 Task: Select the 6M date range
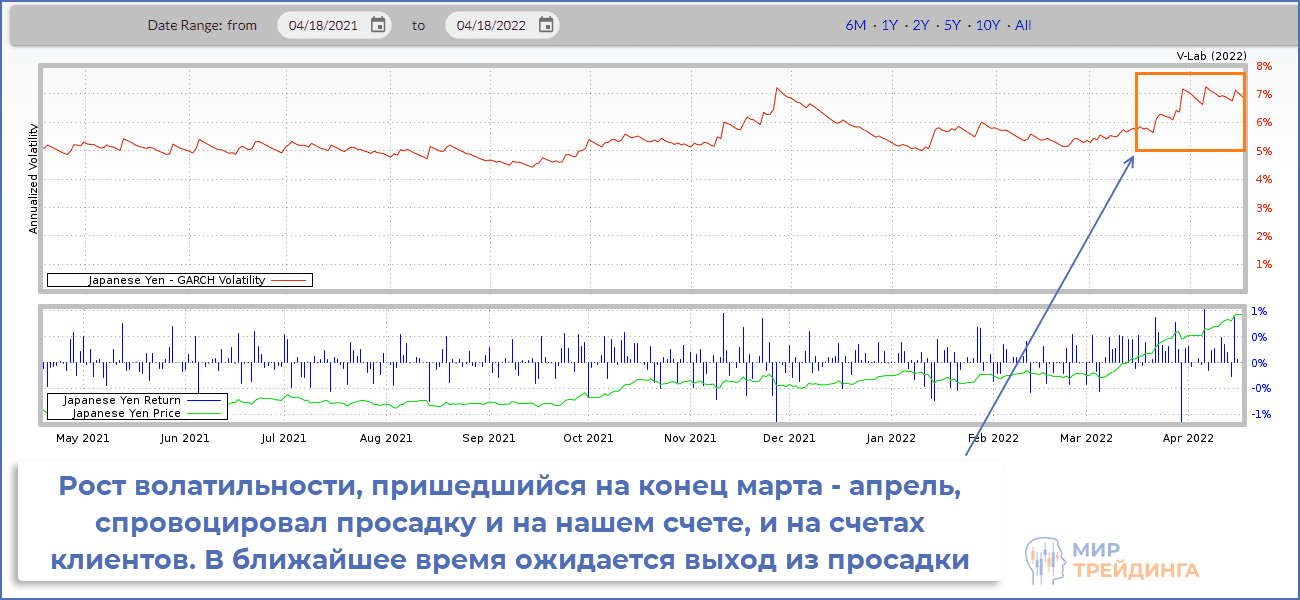(855, 25)
